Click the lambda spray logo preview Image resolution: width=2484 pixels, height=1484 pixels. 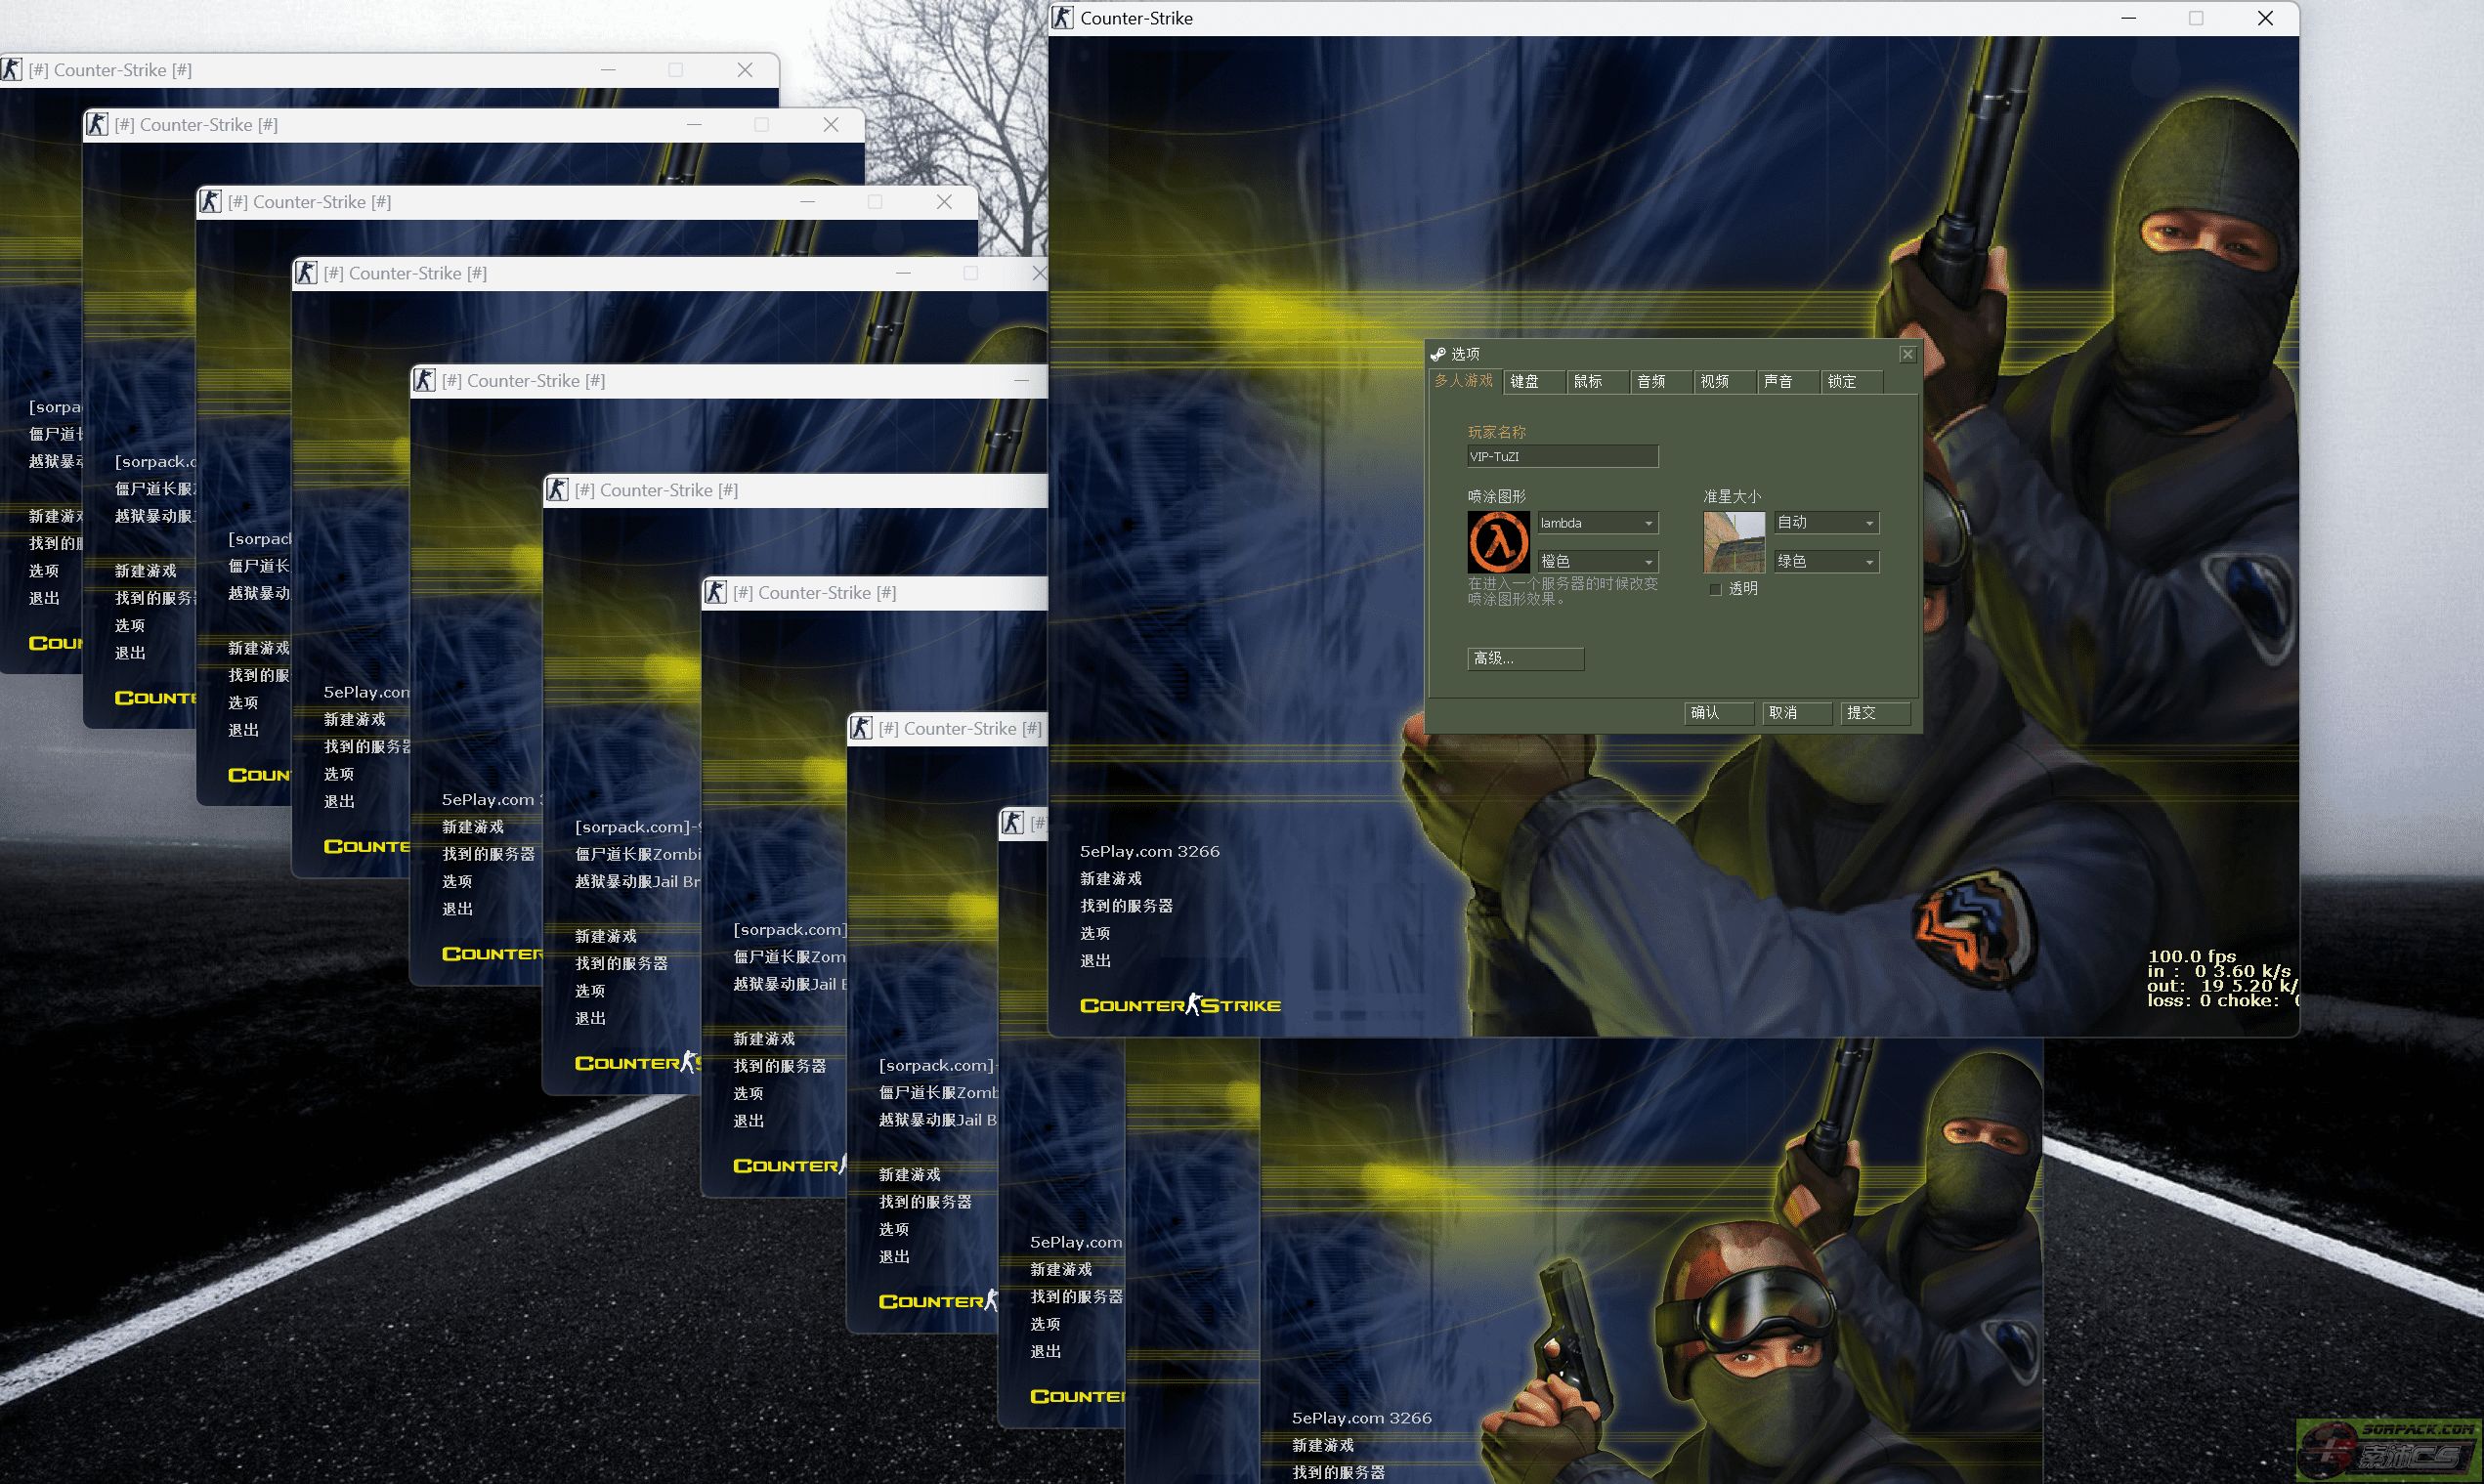click(x=1497, y=542)
